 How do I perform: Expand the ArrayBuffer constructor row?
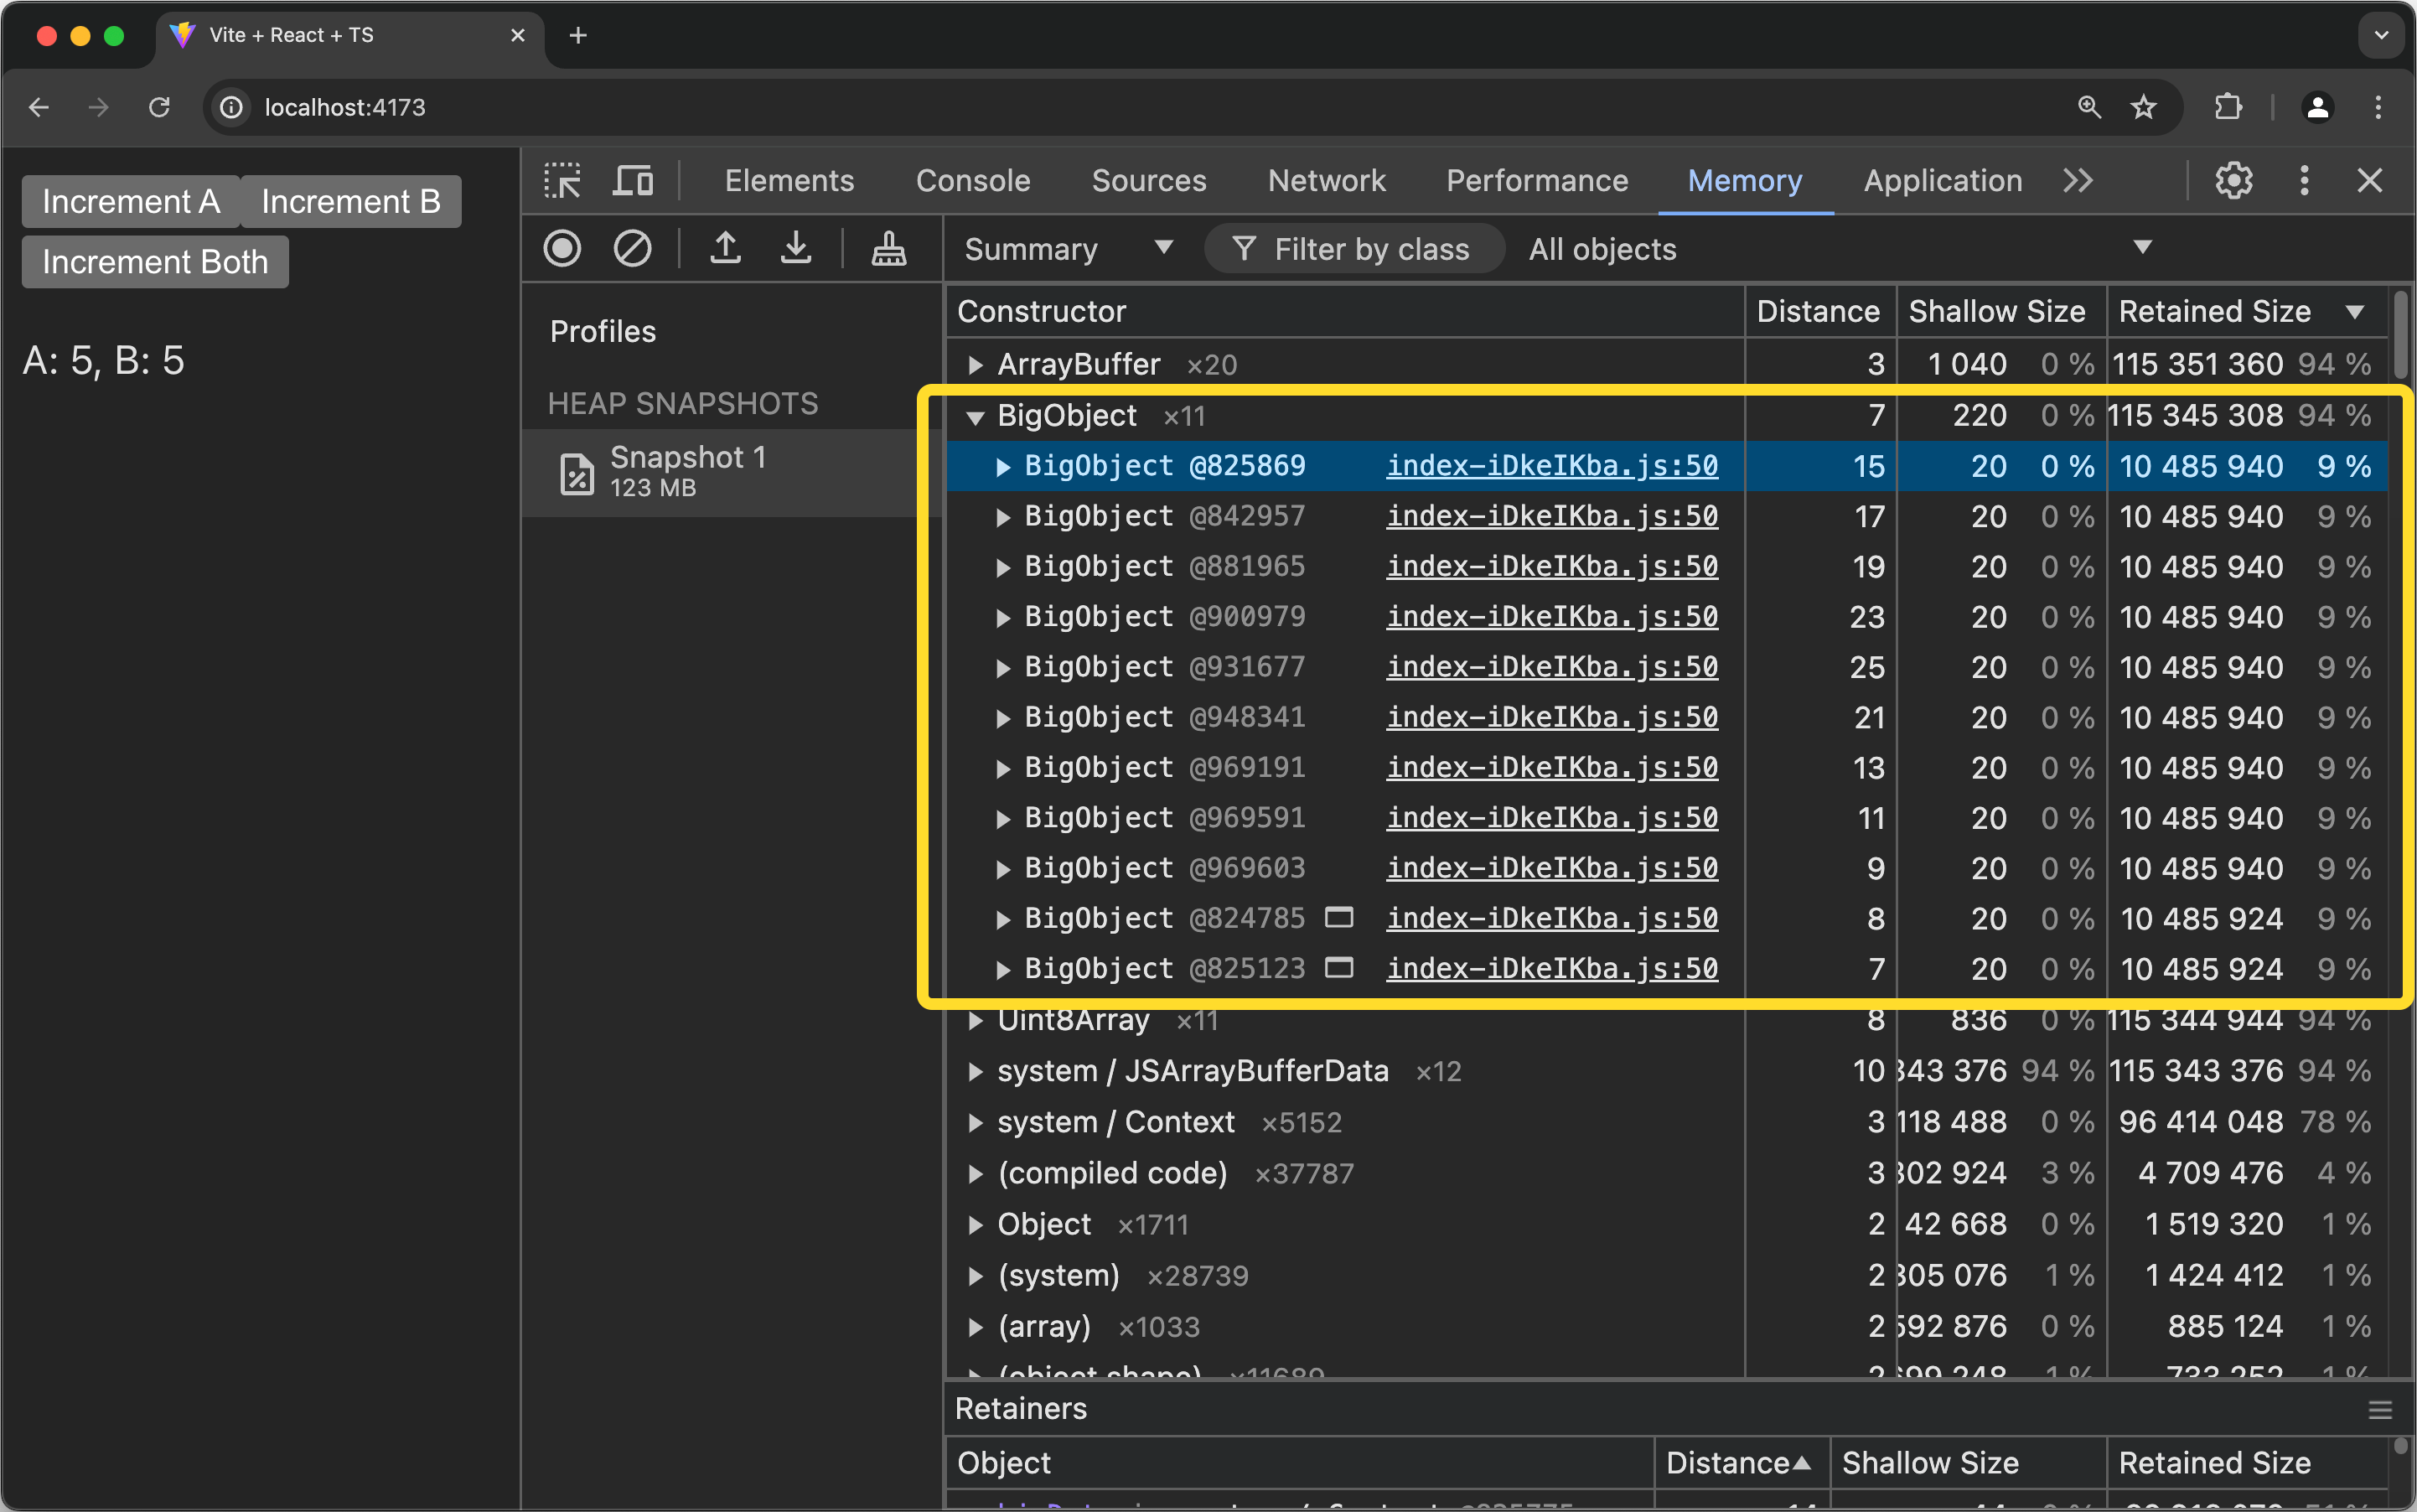(975, 365)
